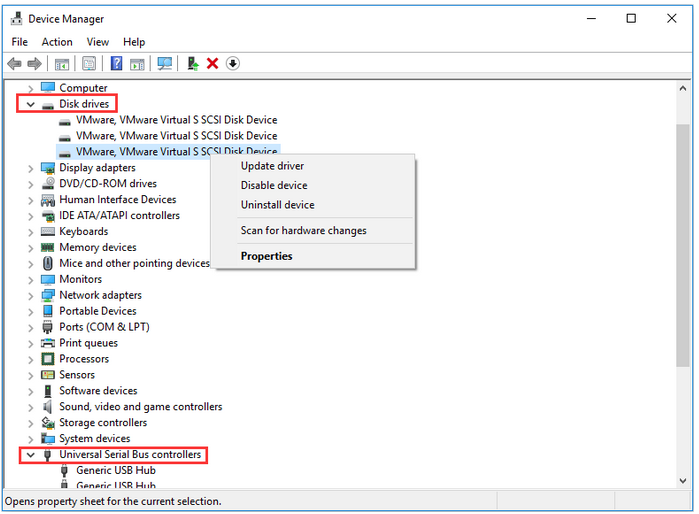Click the Properties sheet toolbar icon
This screenshot has height=514, width=699.
(89, 63)
